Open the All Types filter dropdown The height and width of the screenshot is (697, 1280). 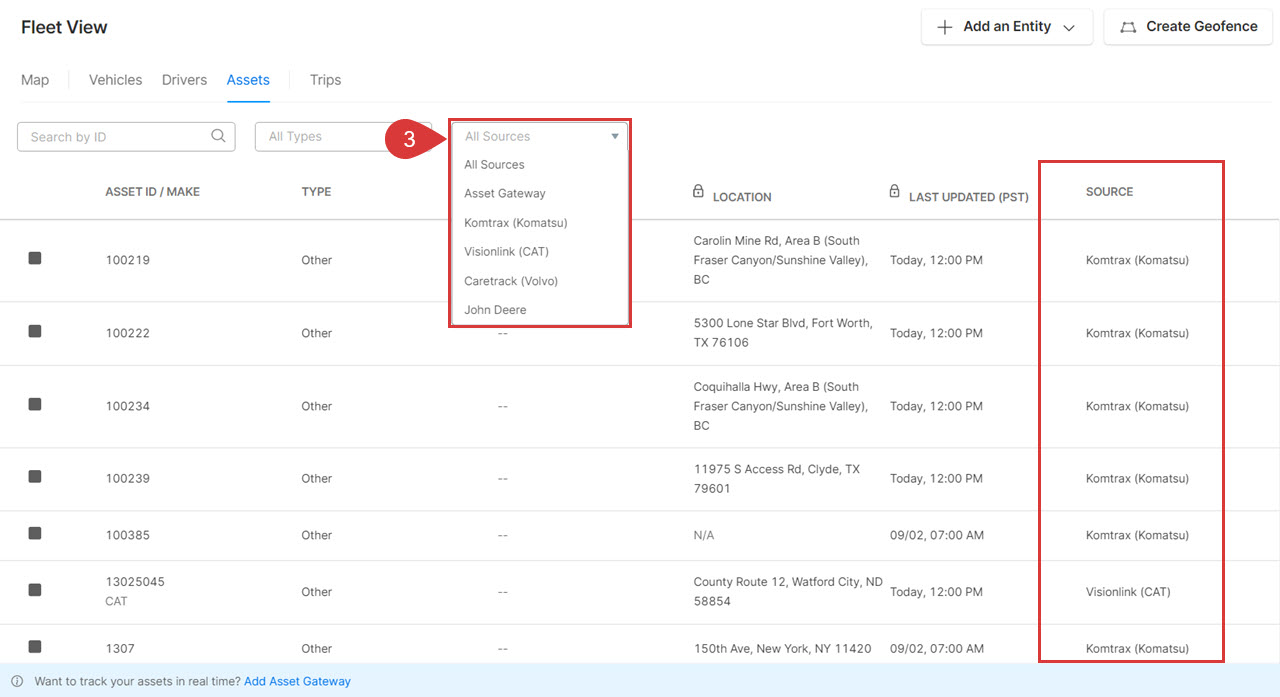click(x=344, y=137)
